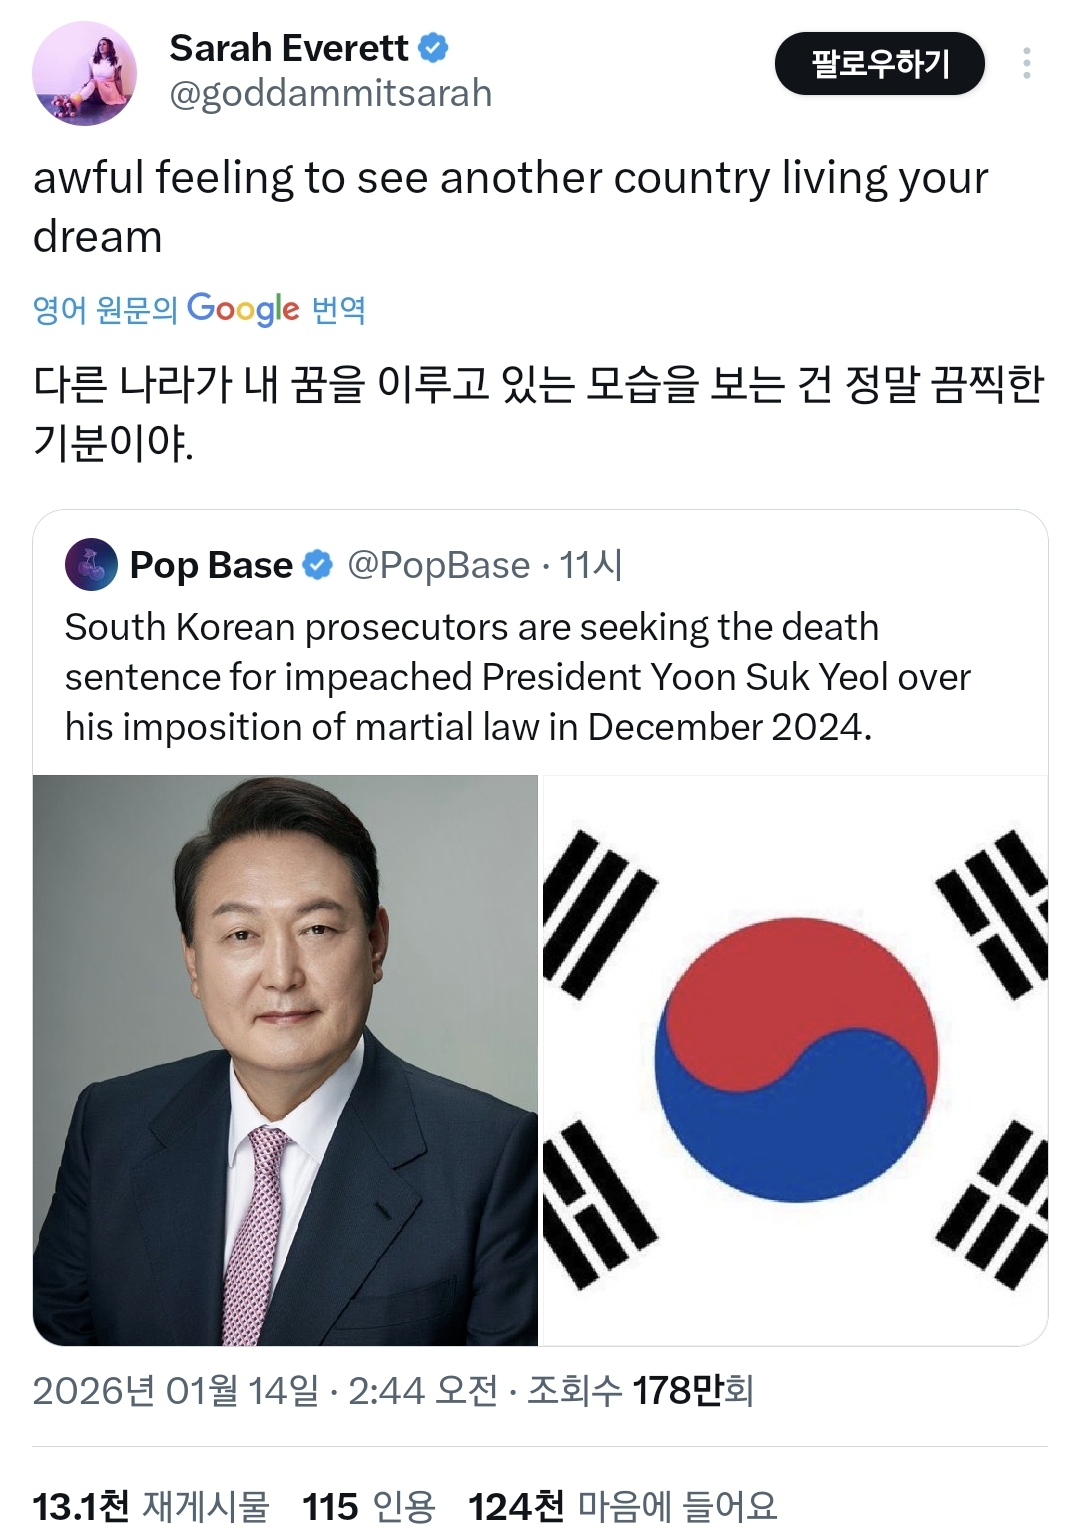This screenshot has height=1540, width=1080.
Task: View the 13.1천 재게시물 reposts list
Action: pos(151,1506)
